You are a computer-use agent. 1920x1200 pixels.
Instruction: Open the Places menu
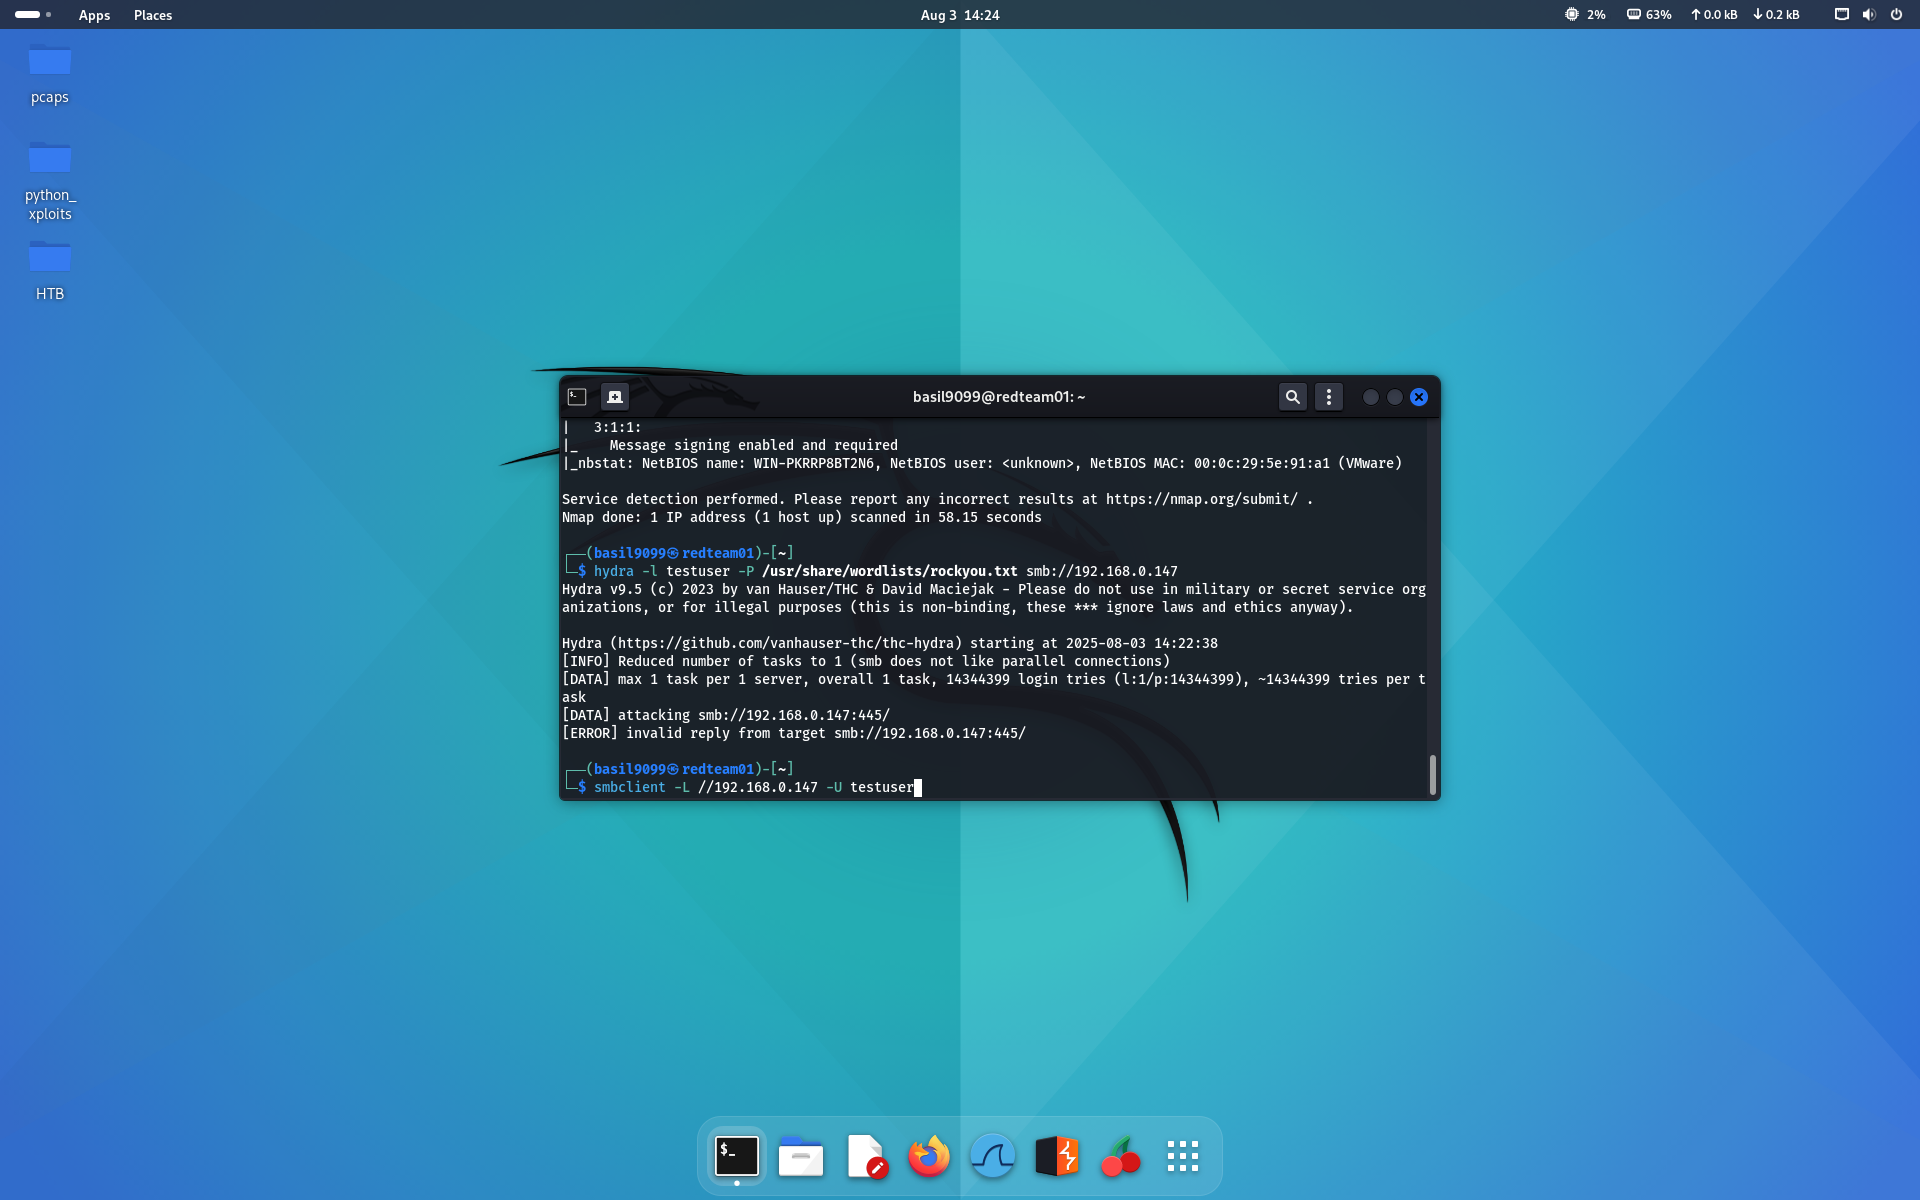coord(152,15)
